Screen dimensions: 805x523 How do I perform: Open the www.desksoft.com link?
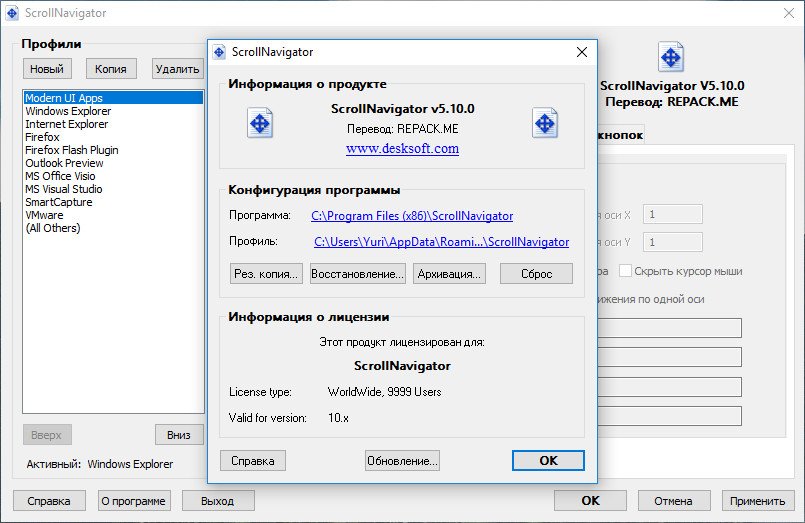coord(402,148)
